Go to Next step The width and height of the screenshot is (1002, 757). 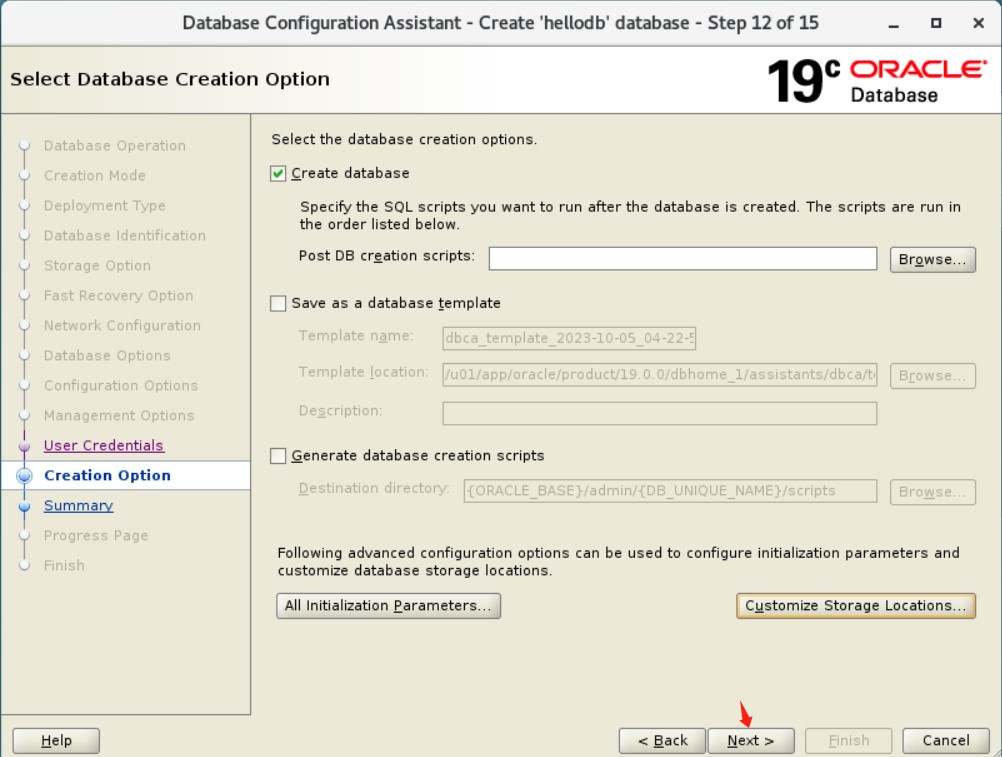(x=751, y=740)
